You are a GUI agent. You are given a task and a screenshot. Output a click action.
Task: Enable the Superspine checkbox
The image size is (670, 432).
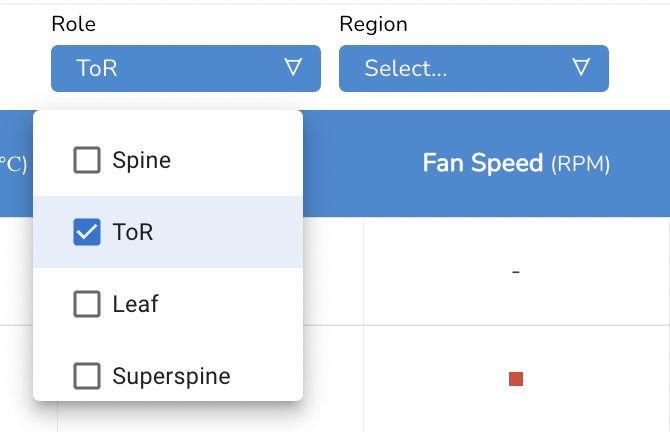coord(87,376)
